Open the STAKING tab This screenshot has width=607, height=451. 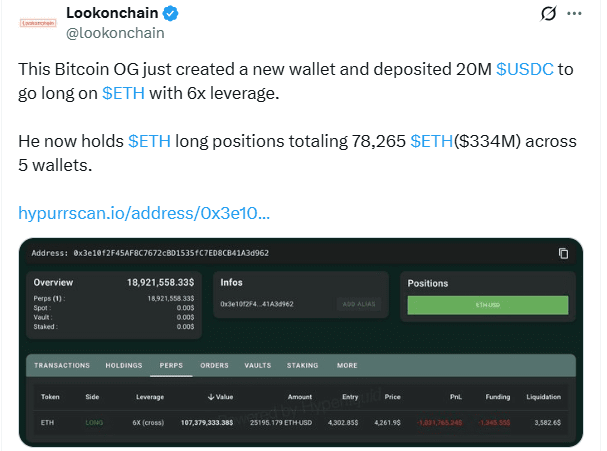(302, 365)
